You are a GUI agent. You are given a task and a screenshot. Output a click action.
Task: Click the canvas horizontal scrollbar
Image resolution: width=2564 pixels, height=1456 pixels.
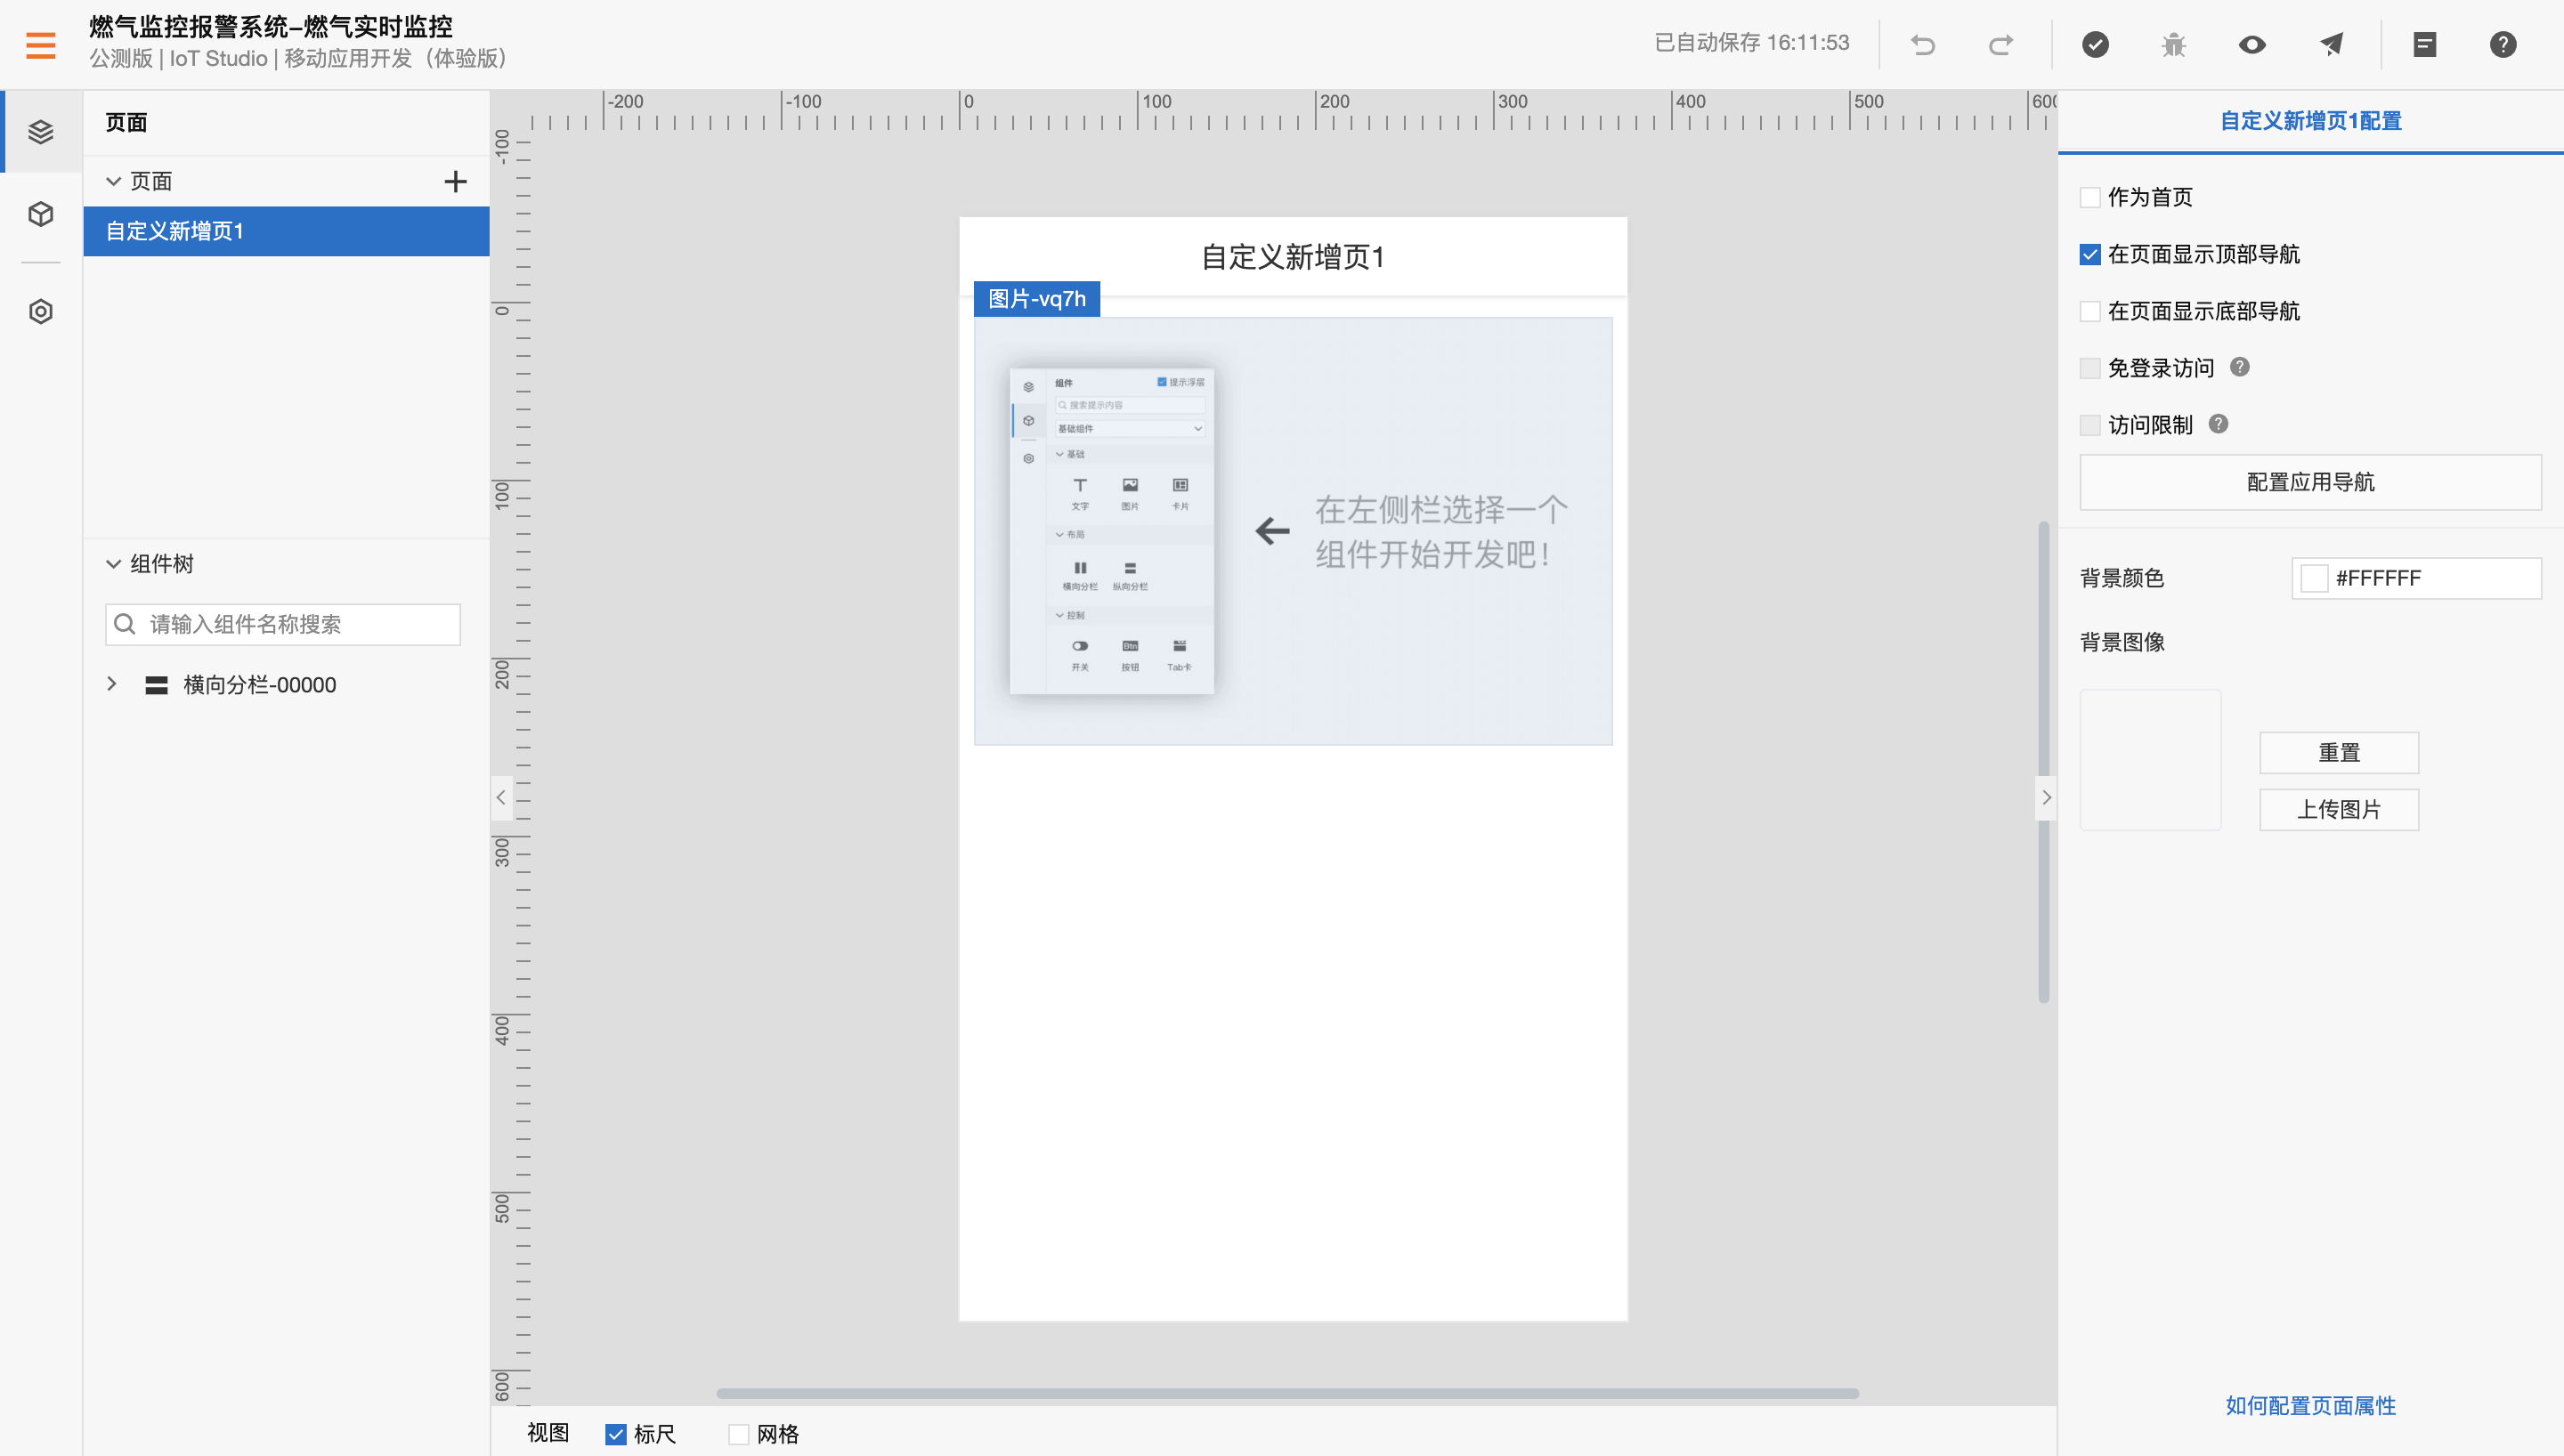[x=1287, y=1393]
